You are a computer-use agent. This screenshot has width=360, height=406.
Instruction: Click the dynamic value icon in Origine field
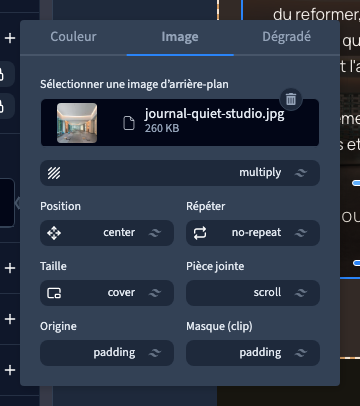(155, 353)
